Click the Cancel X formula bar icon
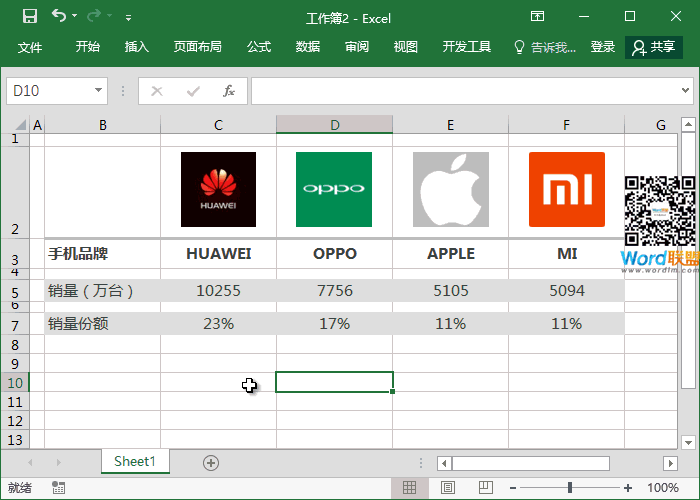Screen dimensions: 700x500 coord(157,91)
